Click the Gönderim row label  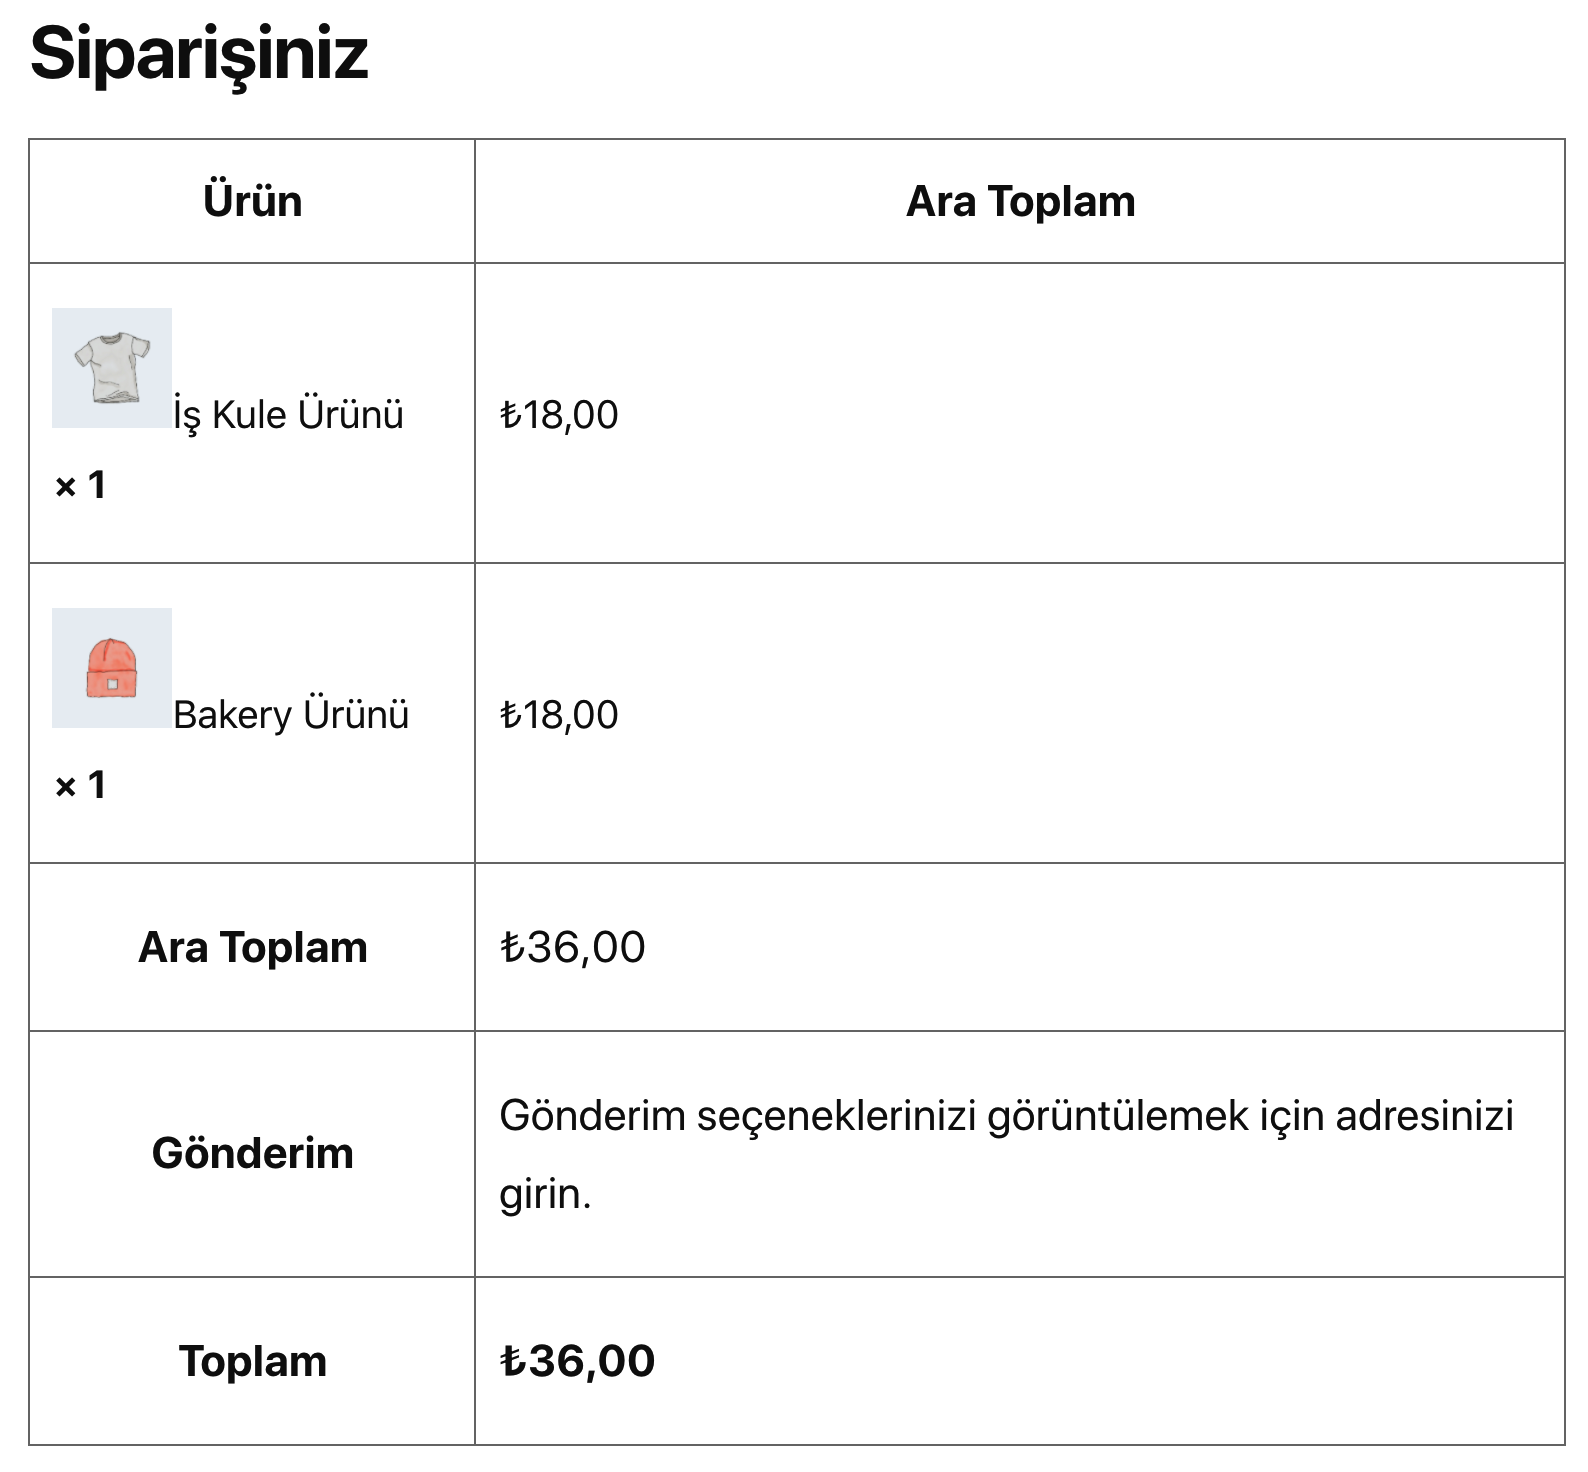pos(252,1153)
